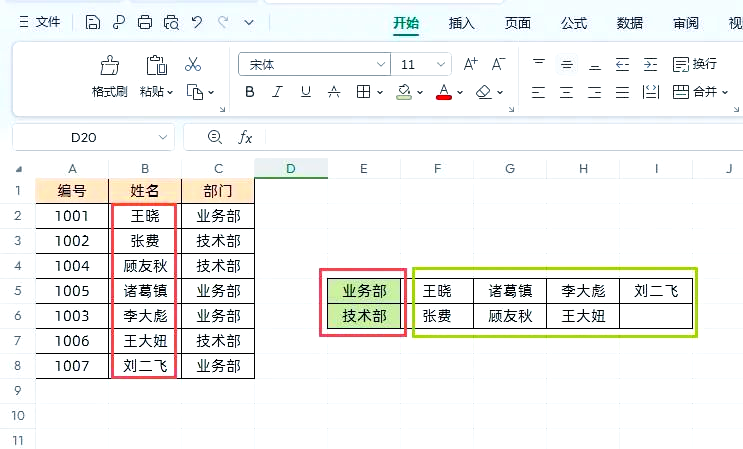The height and width of the screenshot is (449, 743).
Task: Click cell containing 诸葛镇 in column B
Action: coord(145,291)
